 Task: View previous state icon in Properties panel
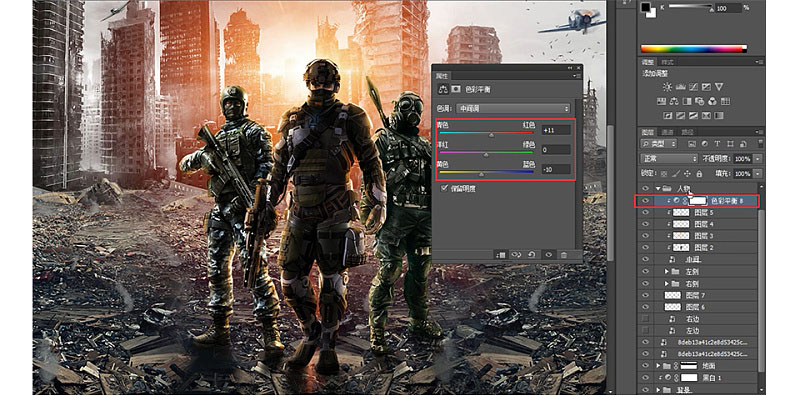(x=515, y=254)
